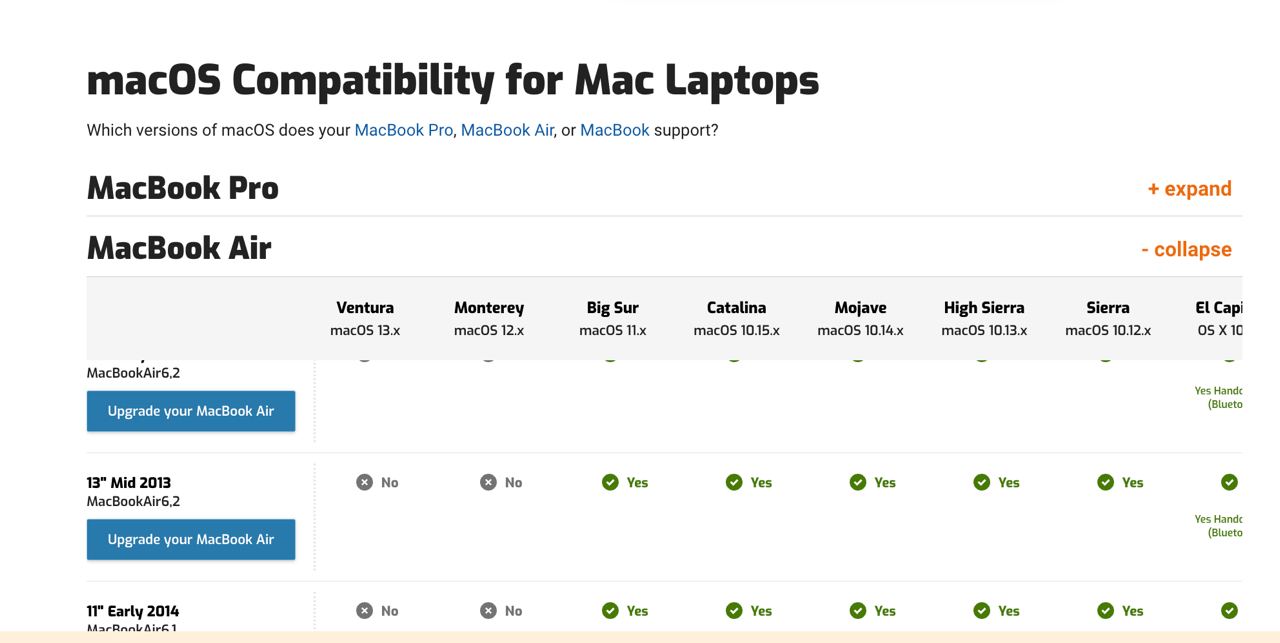This screenshot has height=643, width=1280.
Task: Select the Ventura macOS 13.x column header
Action: (365, 318)
